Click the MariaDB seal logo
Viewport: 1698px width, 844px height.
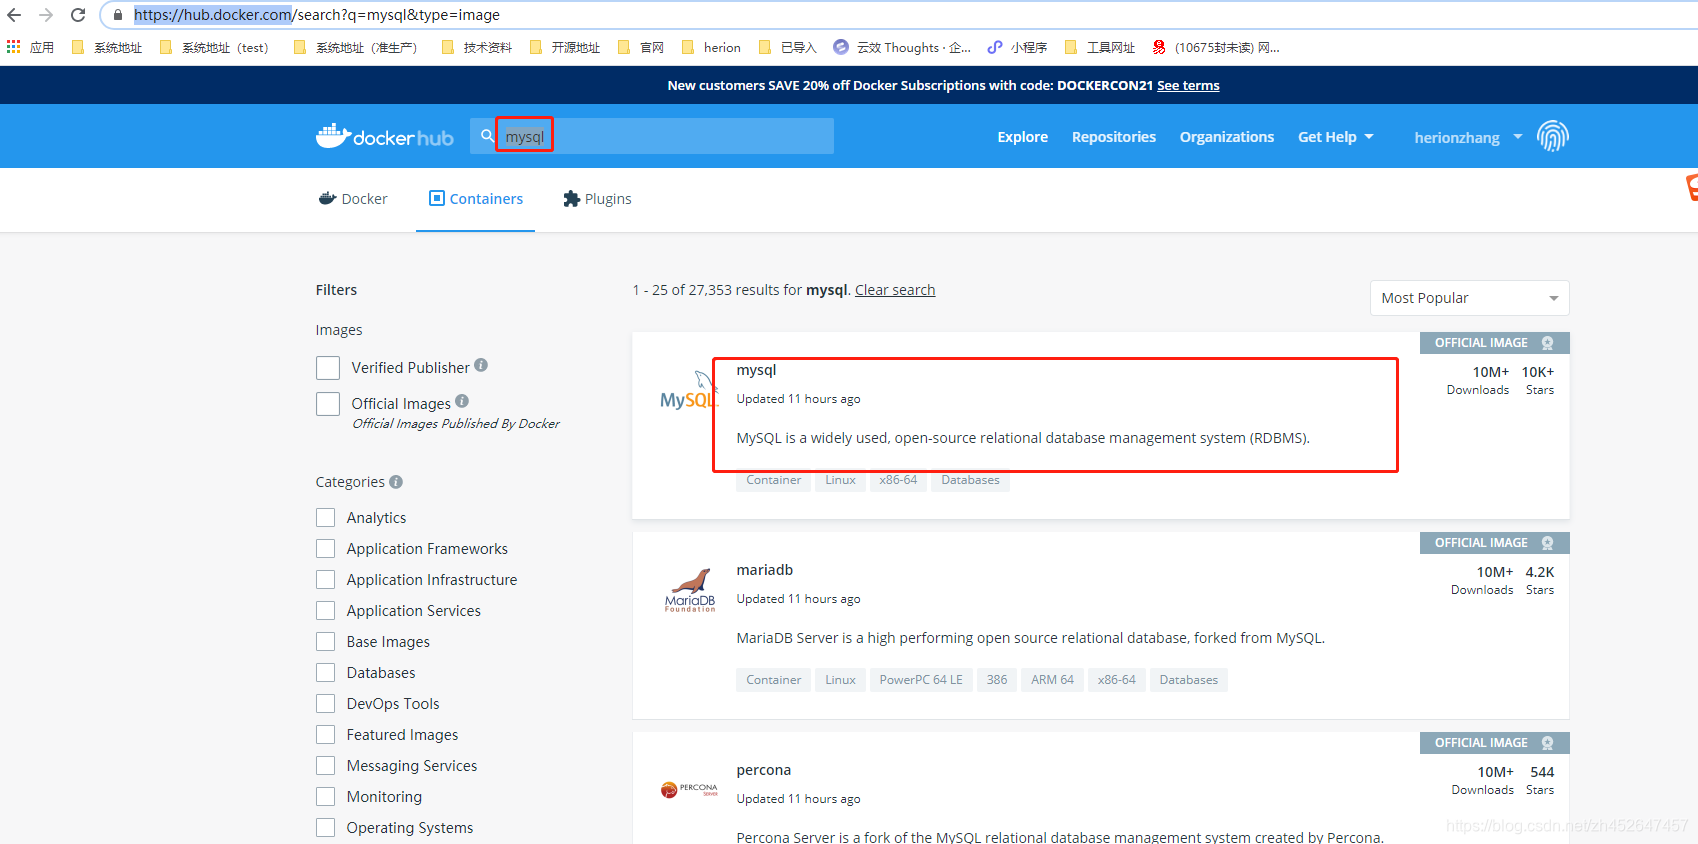click(x=690, y=590)
